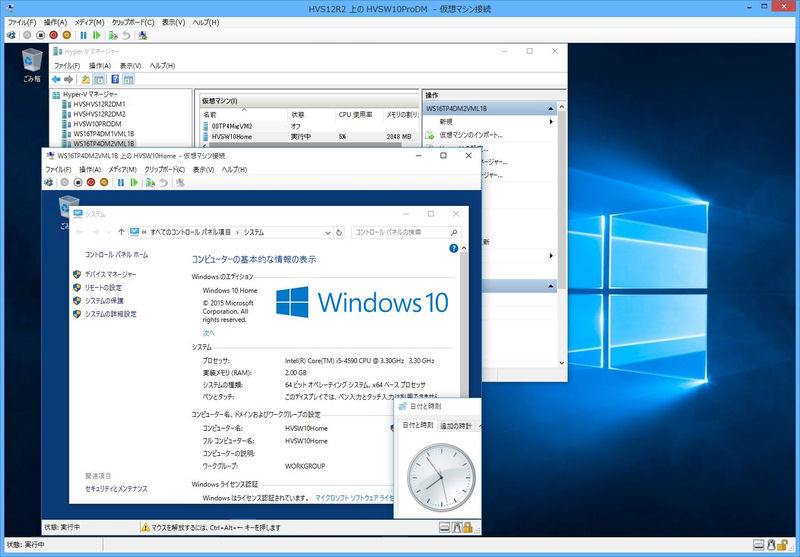Open デバイス マネージャー link
The height and width of the screenshot is (557, 800).
click(x=110, y=274)
